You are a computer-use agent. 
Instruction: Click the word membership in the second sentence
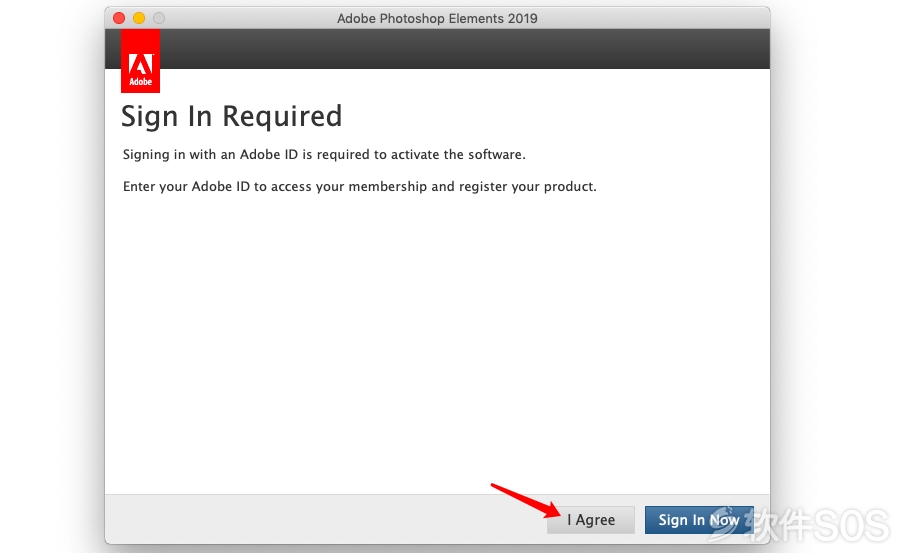point(387,187)
